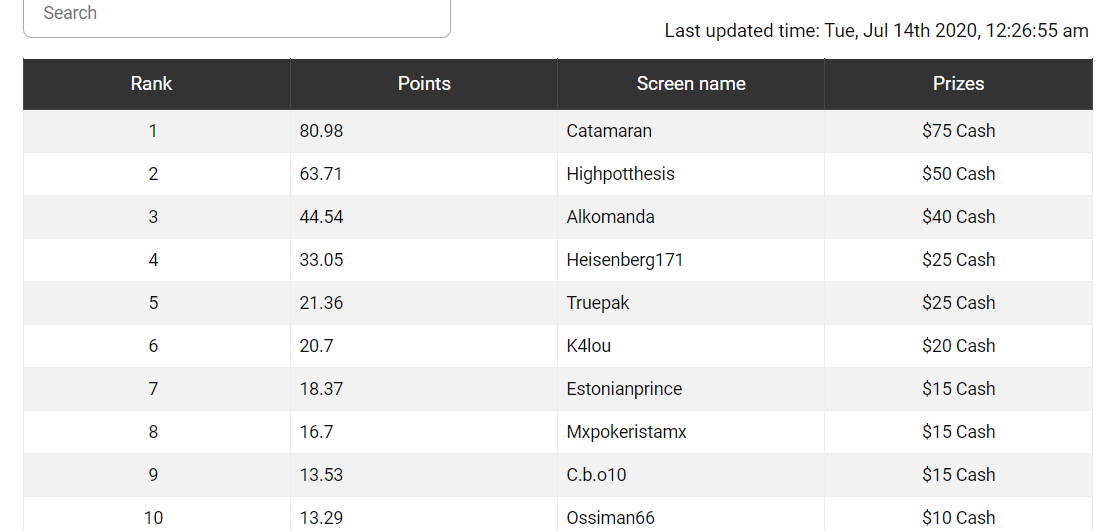This screenshot has height=531, width=1105.
Task: Click the Alkomanda player name
Action: click(x=610, y=217)
